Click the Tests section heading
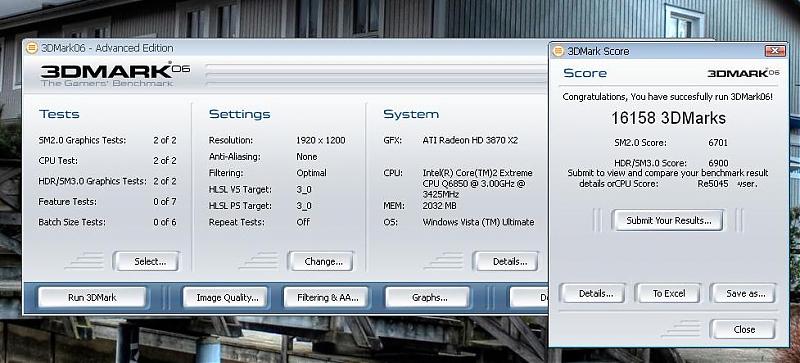800x363 pixels. pos(59,114)
